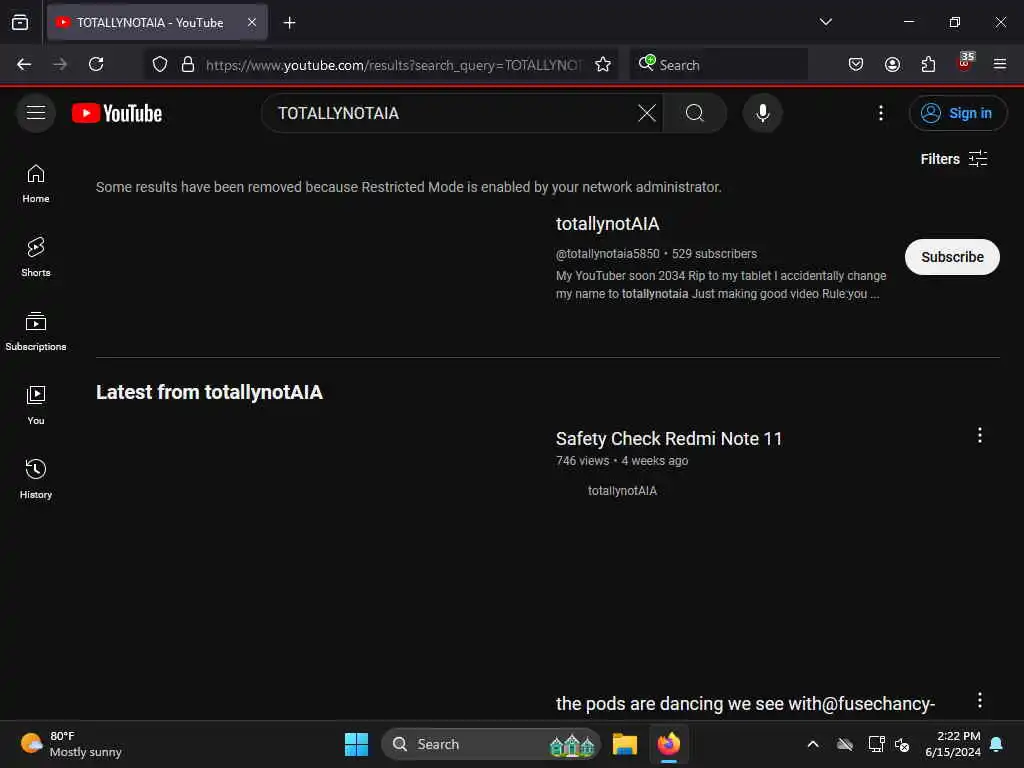The image size is (1024, 768).
Task: Open 'the pods are dancing' video
Action: click(745, 704)
